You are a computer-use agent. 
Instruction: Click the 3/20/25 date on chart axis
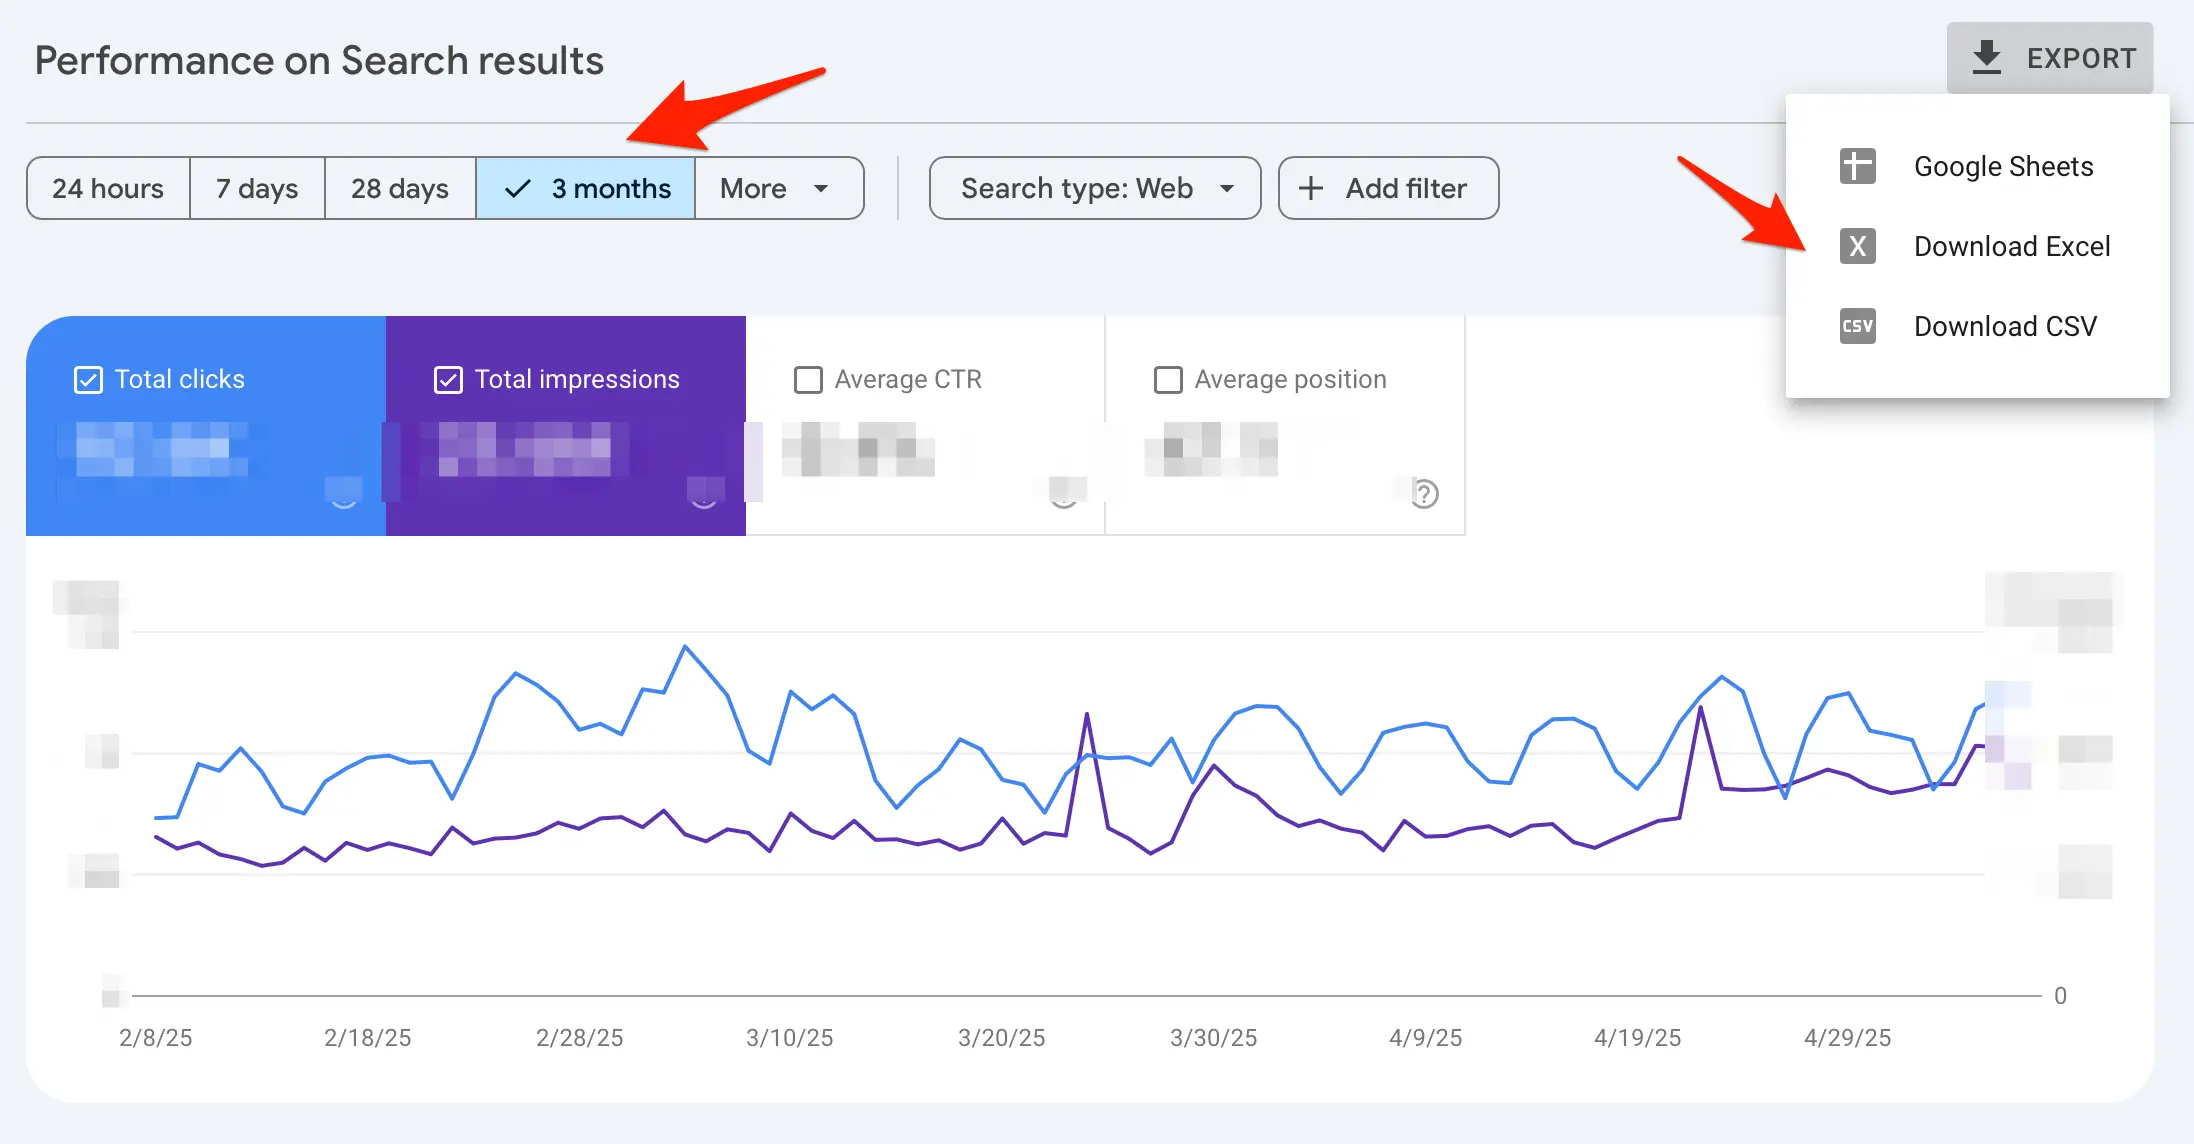1001,1038
